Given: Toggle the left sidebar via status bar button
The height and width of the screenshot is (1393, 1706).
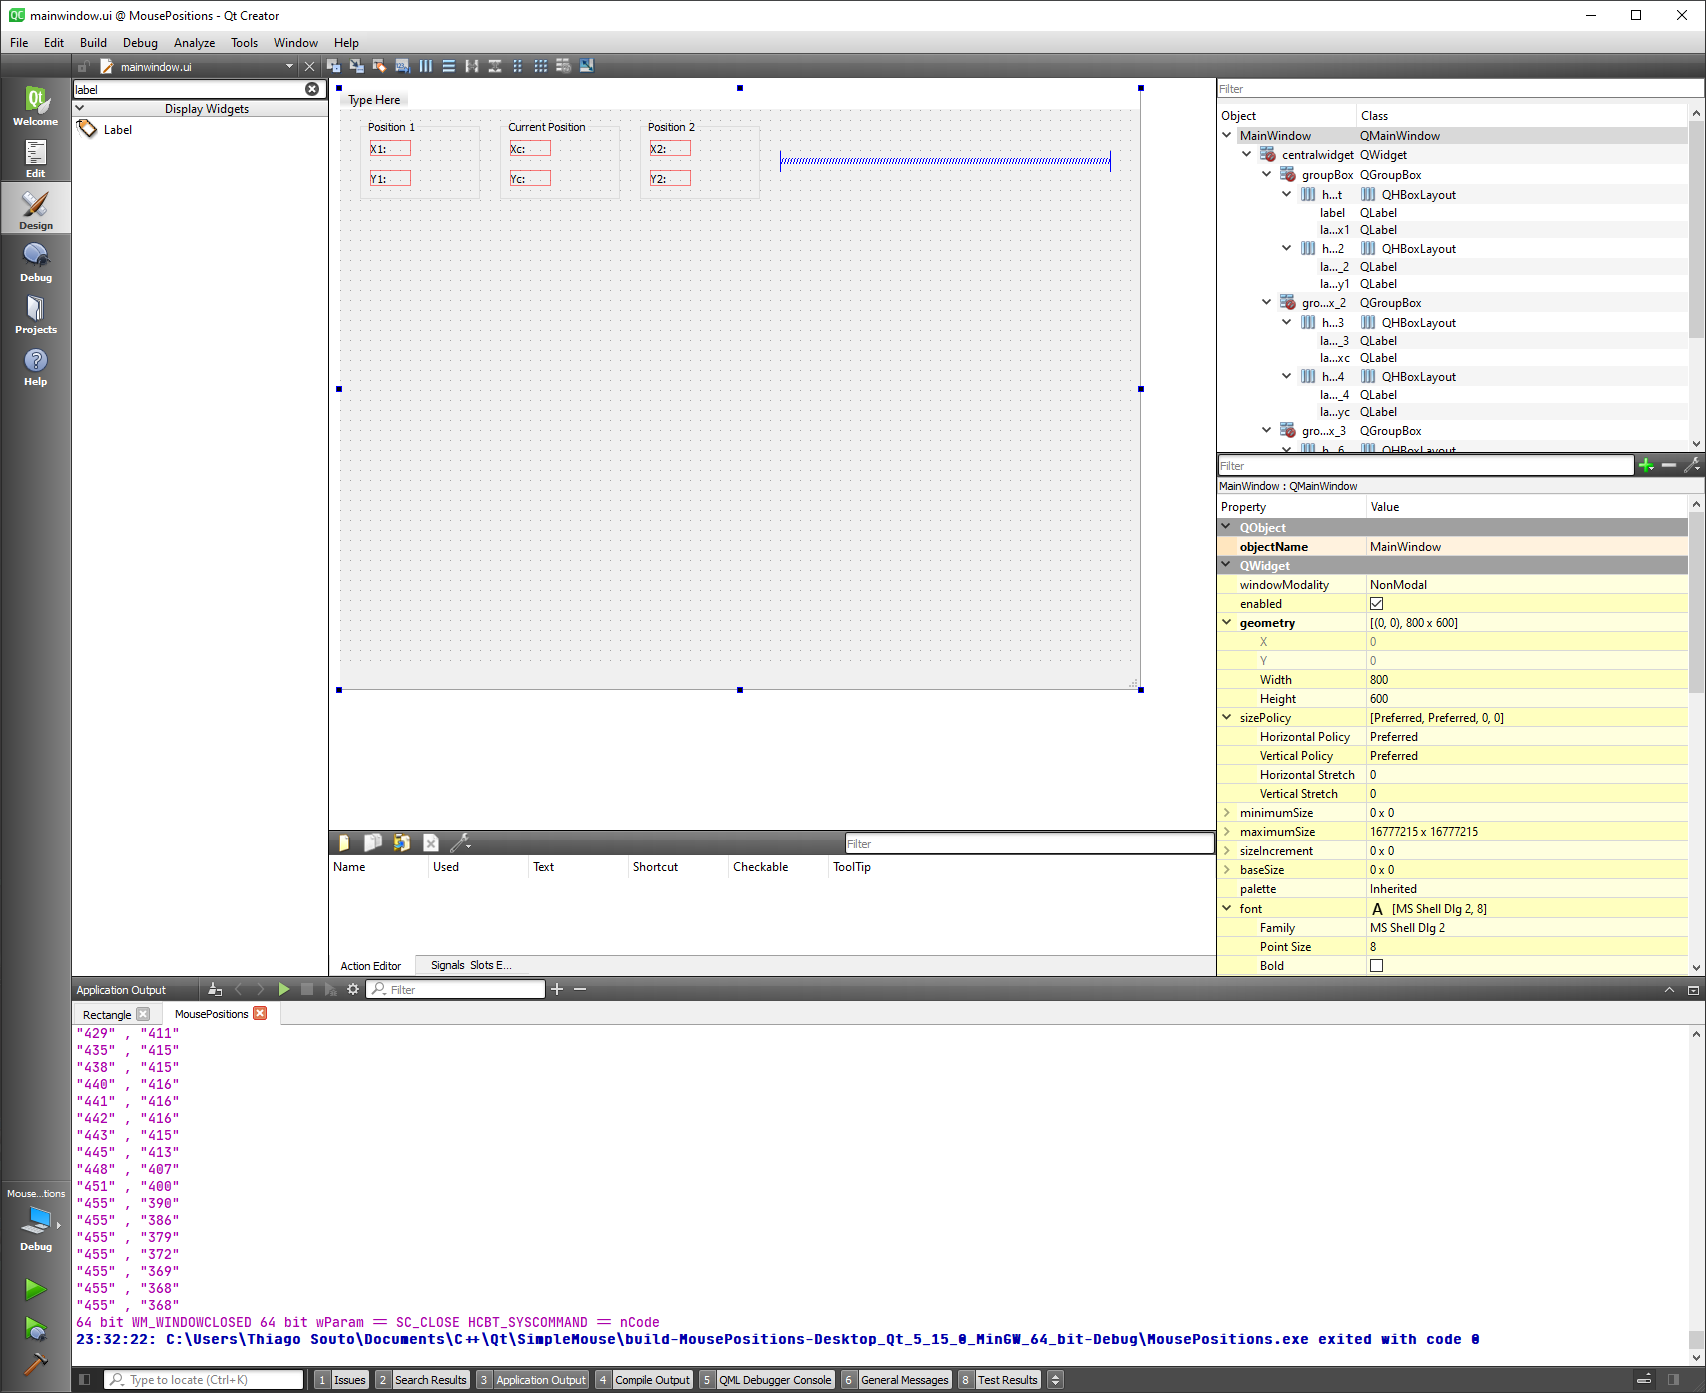Looking at the screenshot, I should tap(85, 1380).
